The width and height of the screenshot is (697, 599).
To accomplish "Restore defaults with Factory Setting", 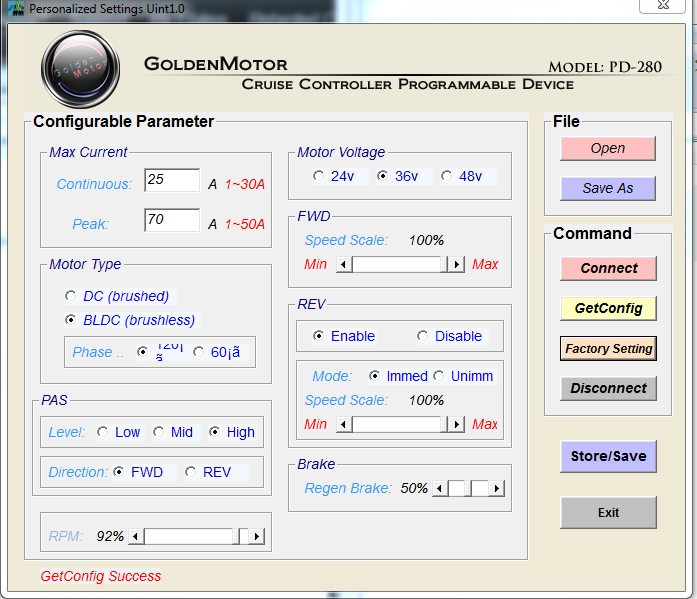I will [x=608, y=349].
